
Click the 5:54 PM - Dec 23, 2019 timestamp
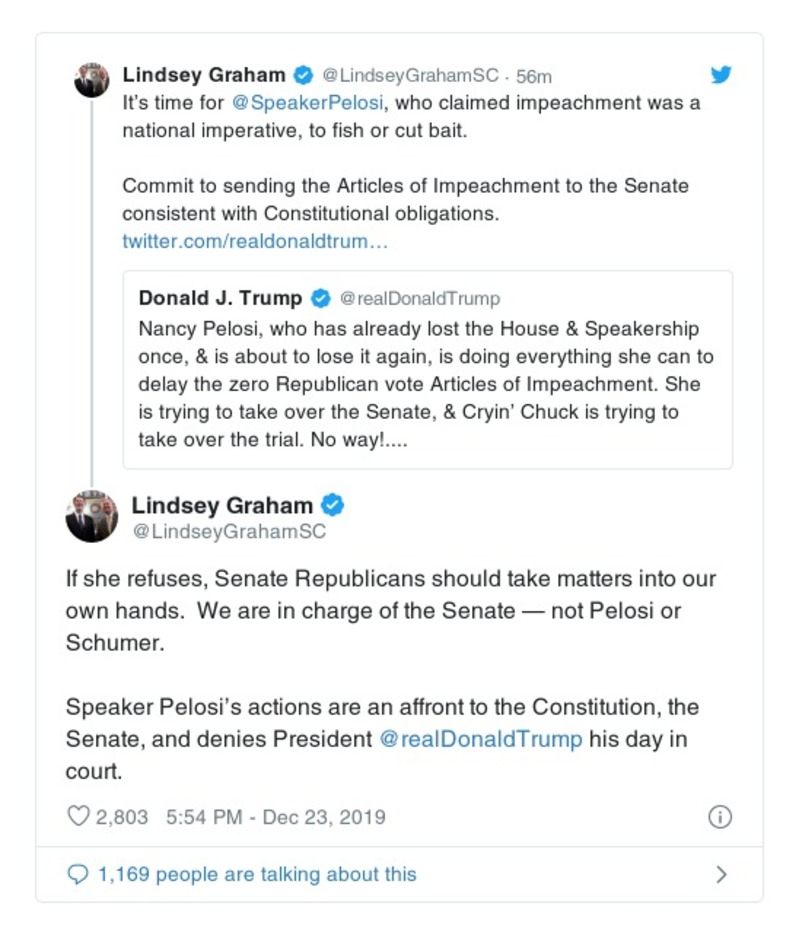pos(275,817)
